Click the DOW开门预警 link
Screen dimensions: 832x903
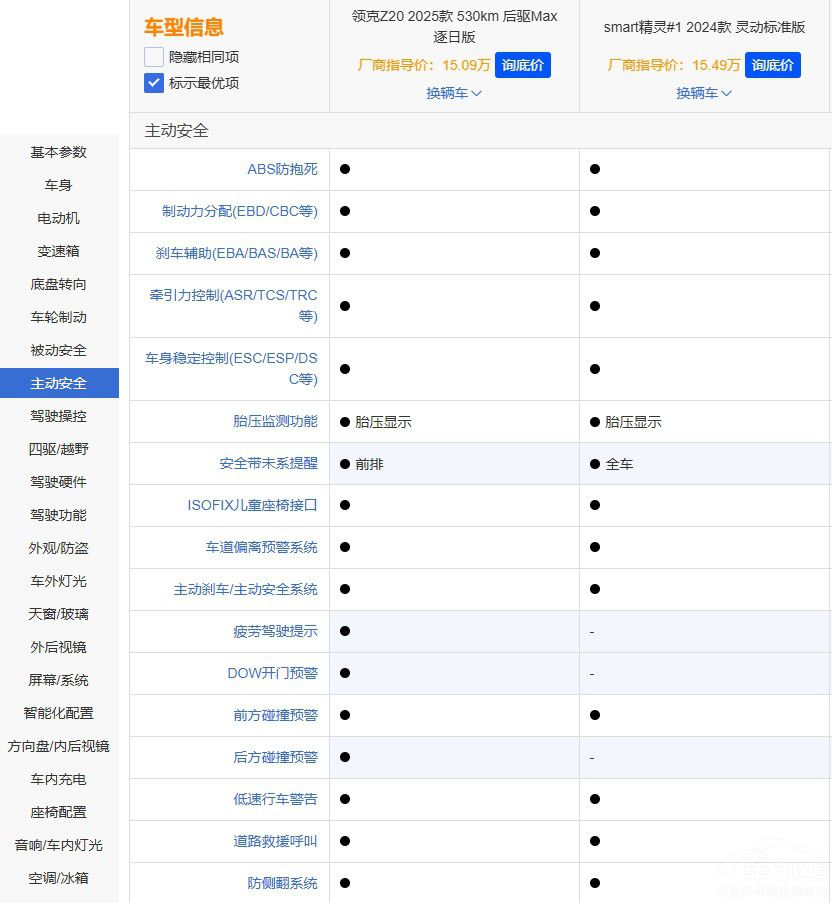pos(272,673)
